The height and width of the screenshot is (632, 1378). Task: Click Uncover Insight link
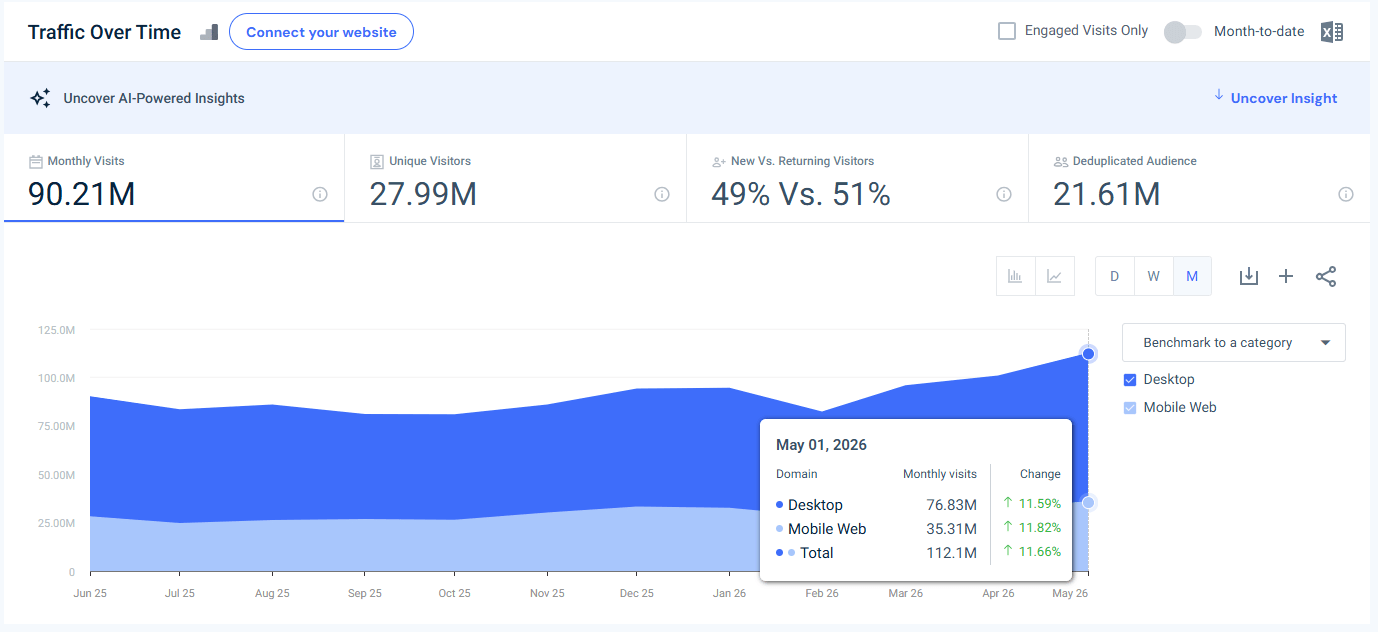(x=1284, y=98)
